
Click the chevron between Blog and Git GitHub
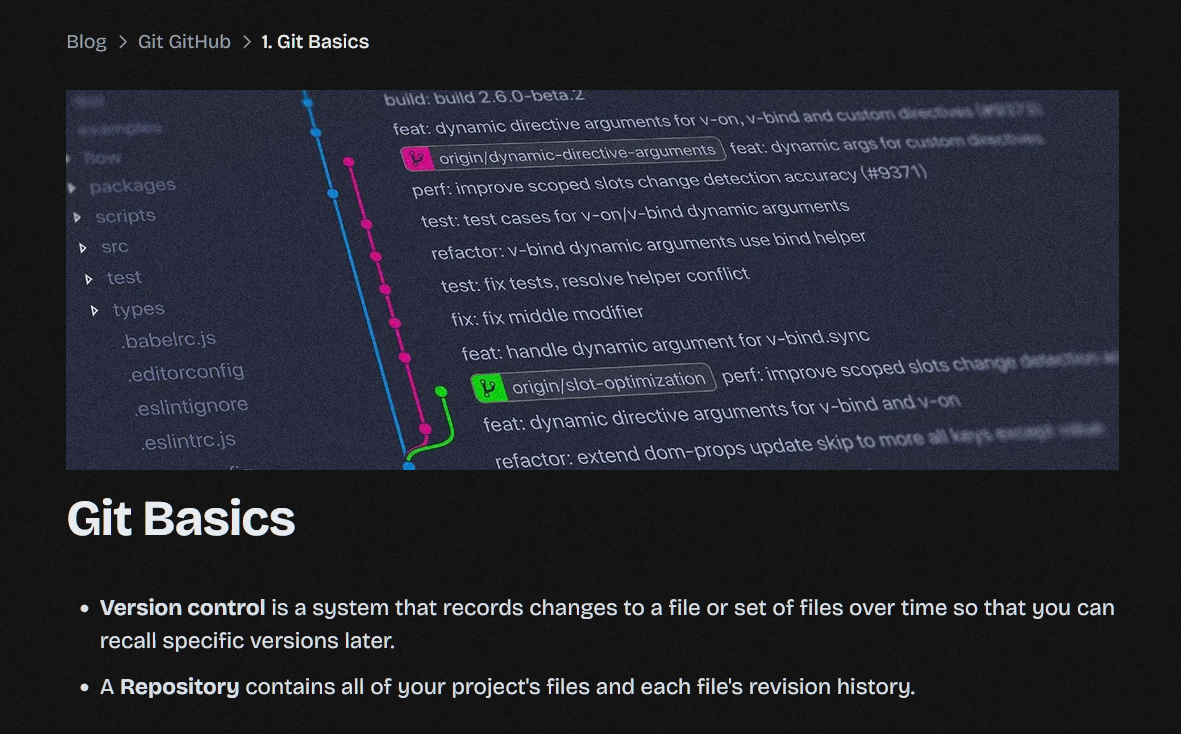(x=124, y=41)
